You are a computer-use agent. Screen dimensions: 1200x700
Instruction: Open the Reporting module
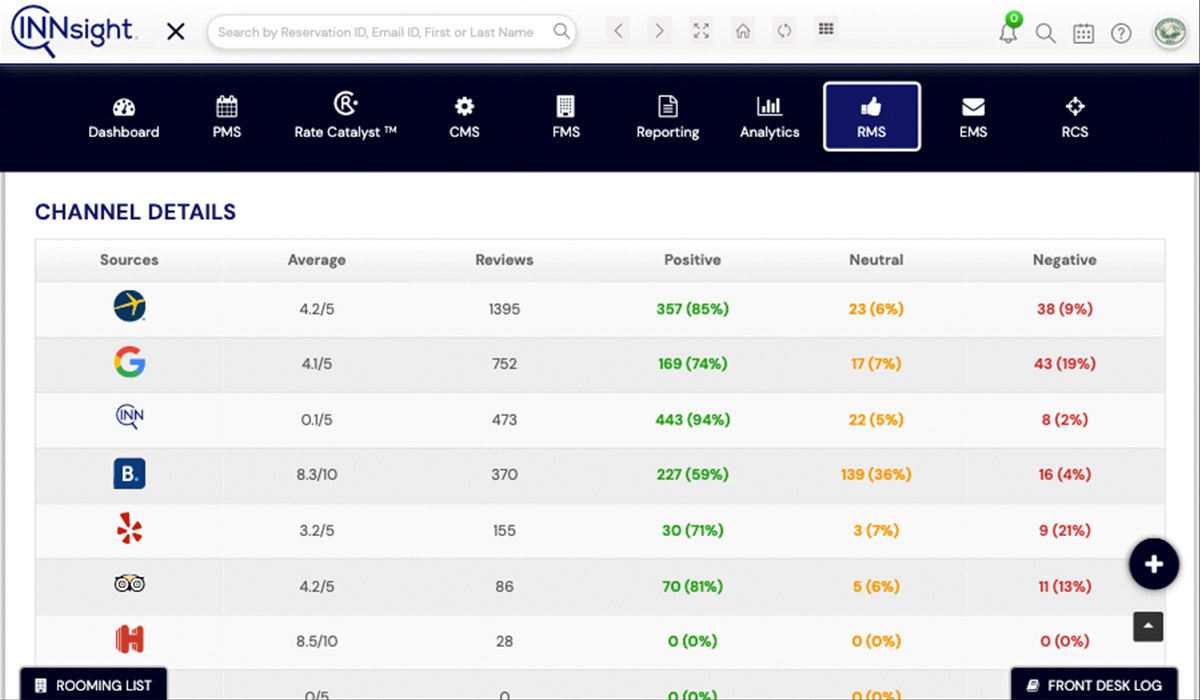(x=668, y=118)
